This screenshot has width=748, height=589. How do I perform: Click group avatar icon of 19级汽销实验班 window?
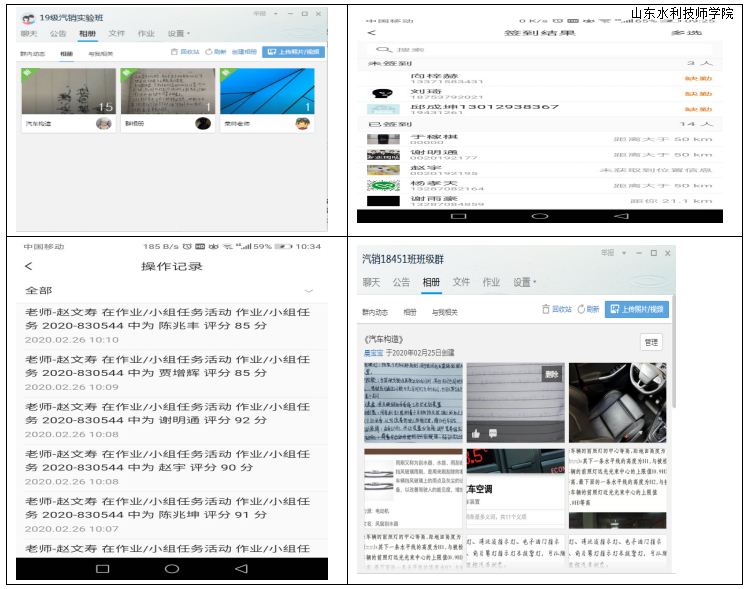(28, 19)
